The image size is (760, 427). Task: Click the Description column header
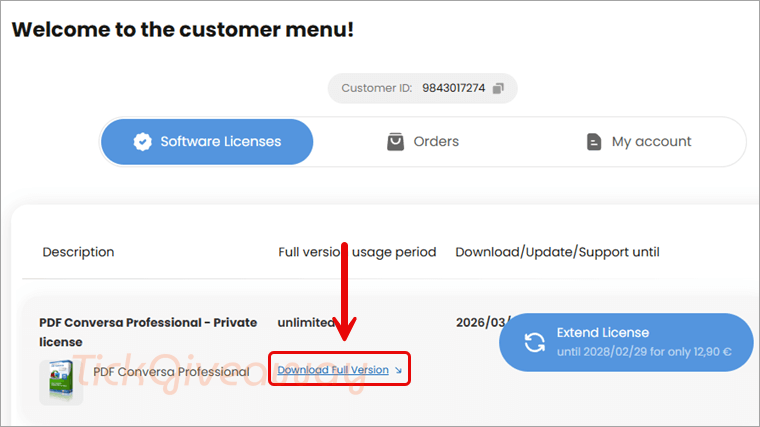coord(78,252)
